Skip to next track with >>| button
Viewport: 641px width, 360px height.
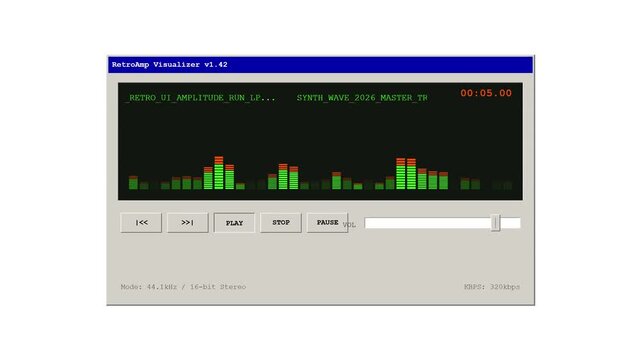(188, 223)
